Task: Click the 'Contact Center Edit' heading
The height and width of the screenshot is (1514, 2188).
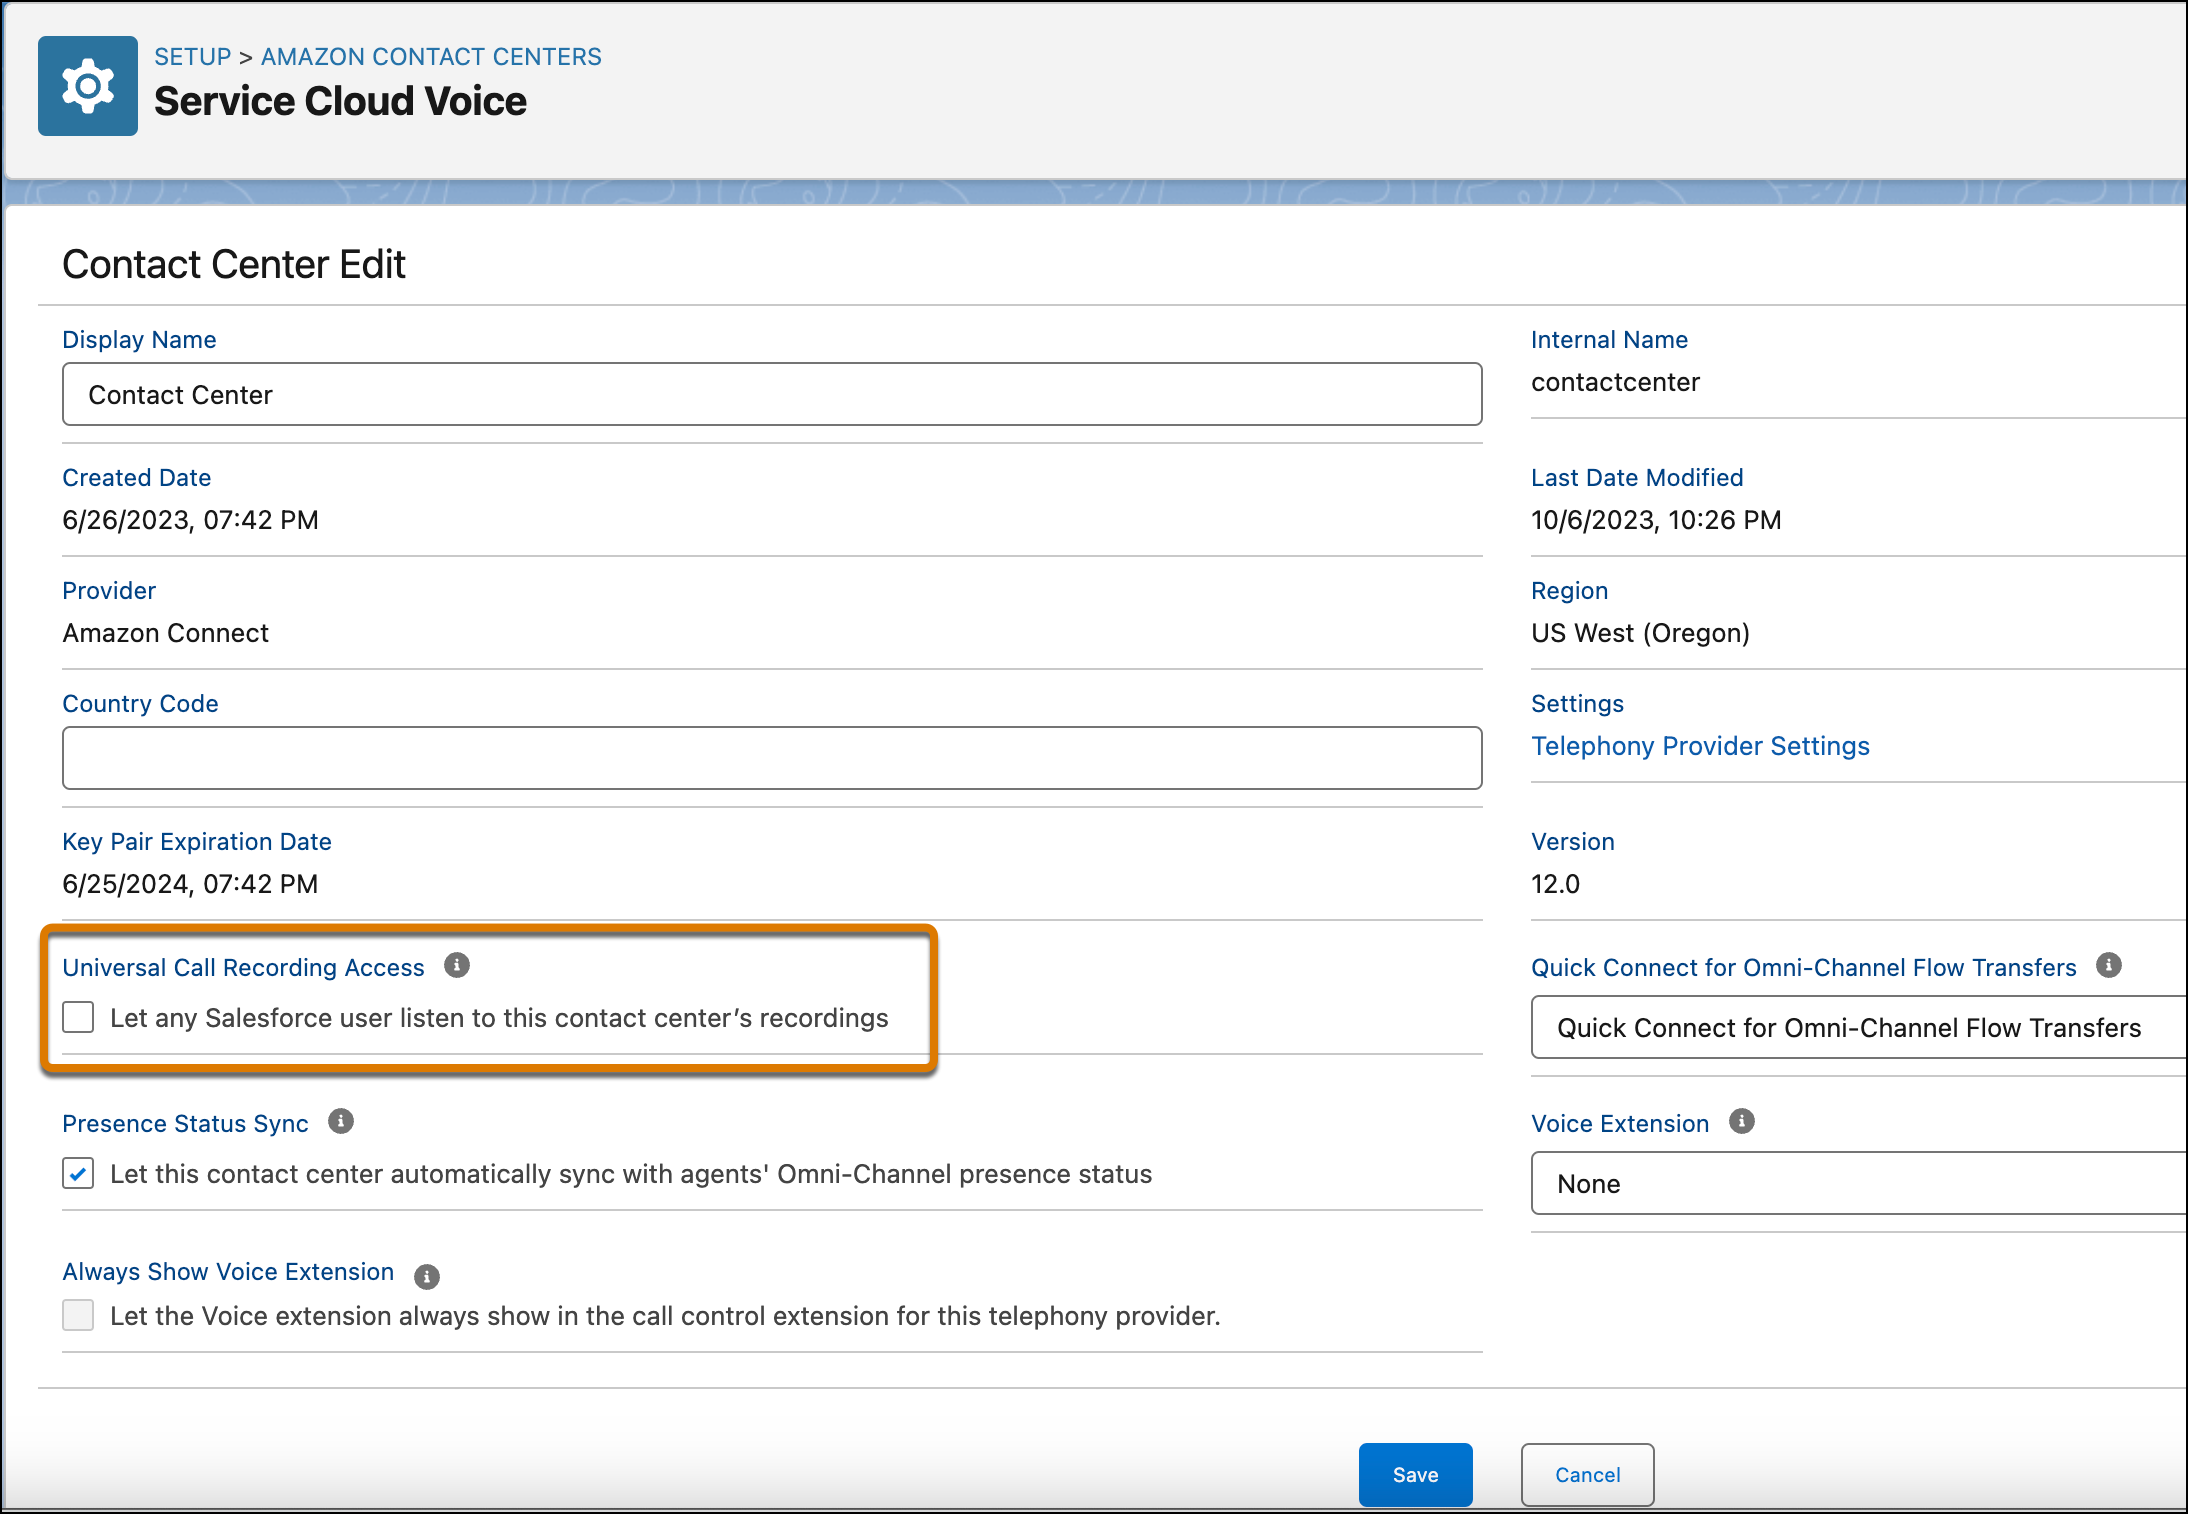Action: [234, 264]
